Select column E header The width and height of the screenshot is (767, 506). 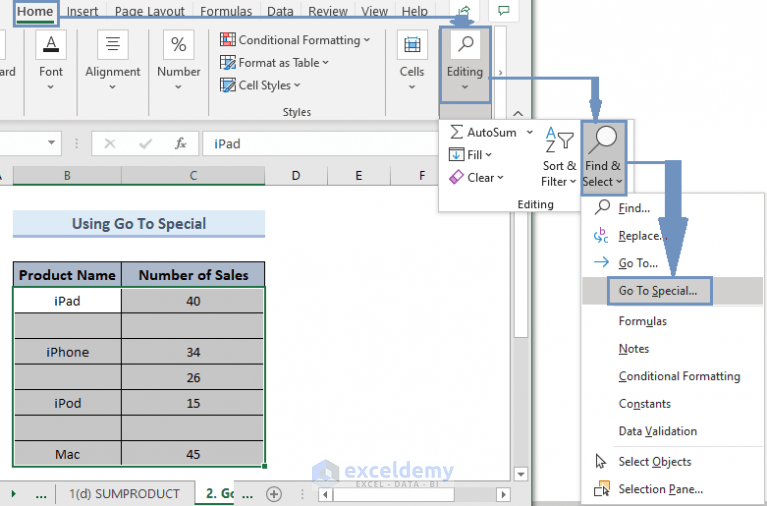359,176
